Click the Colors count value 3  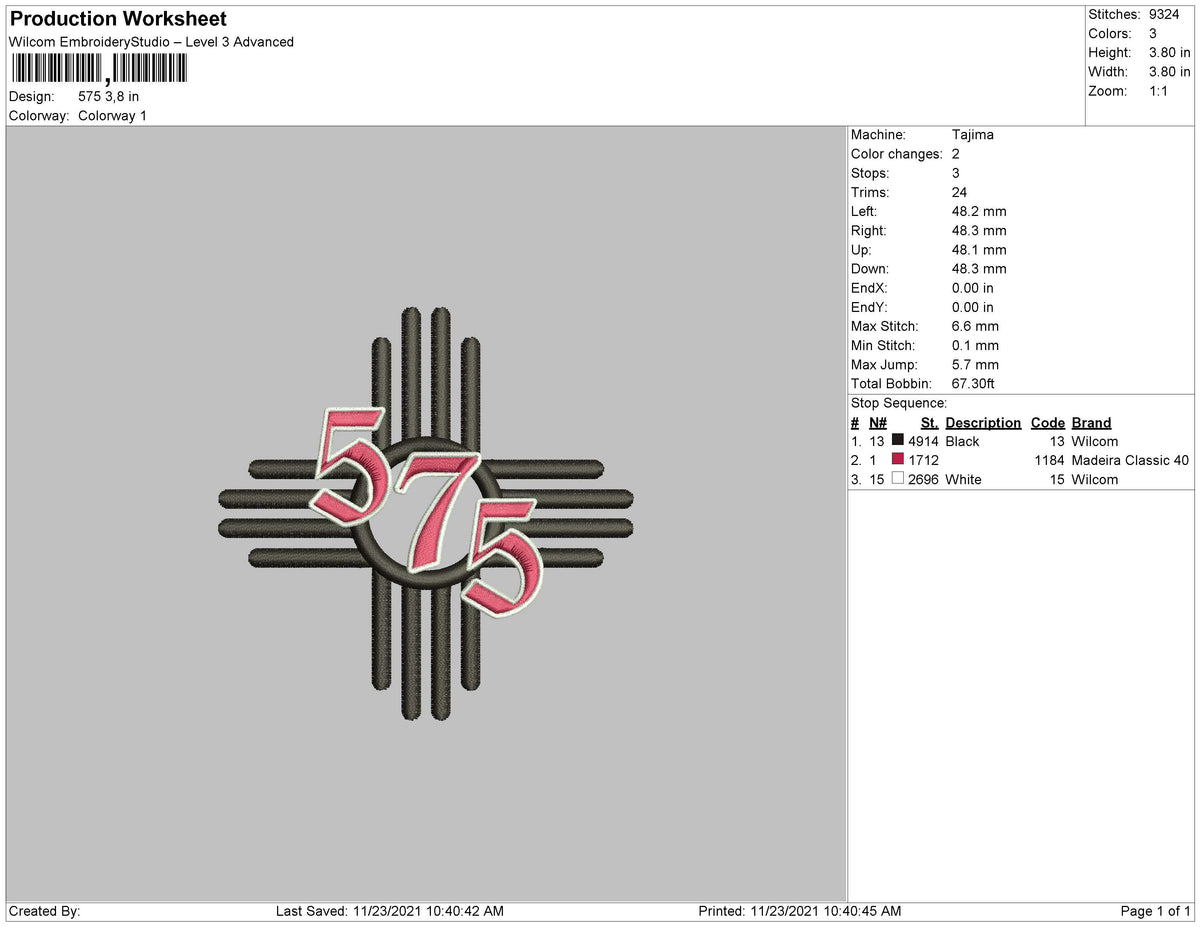pyautogui.click(x=1154, y=34)
